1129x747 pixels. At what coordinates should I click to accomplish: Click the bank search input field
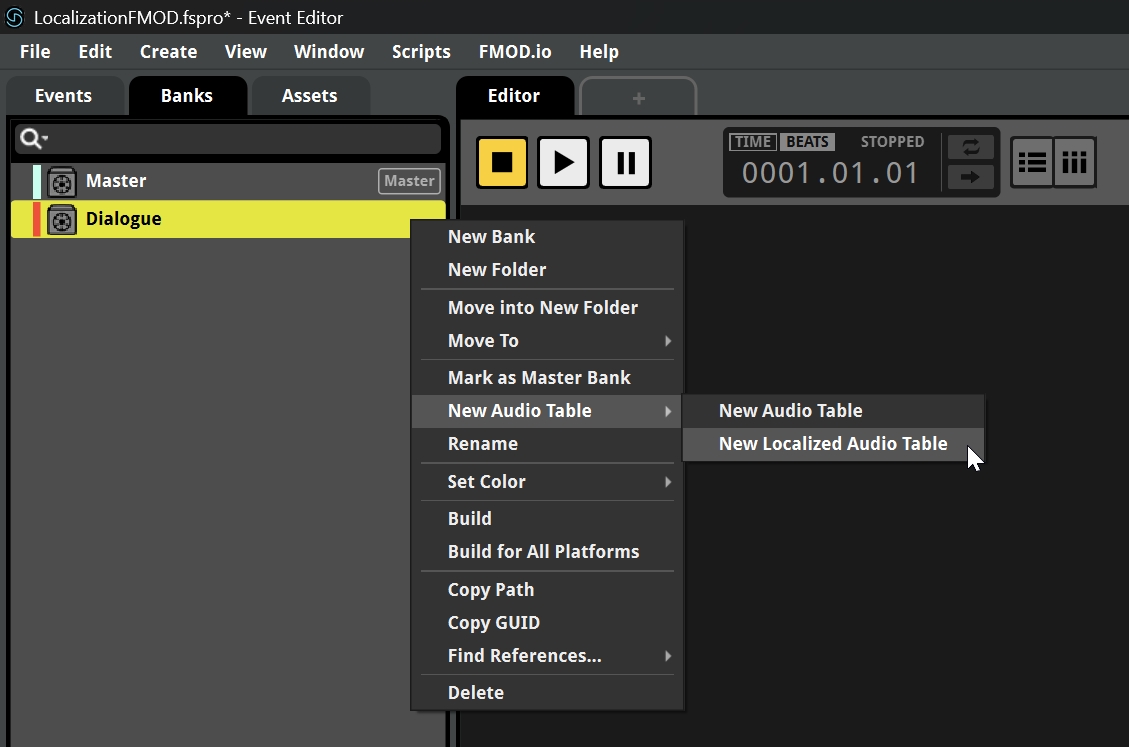[x=240, y=139]
